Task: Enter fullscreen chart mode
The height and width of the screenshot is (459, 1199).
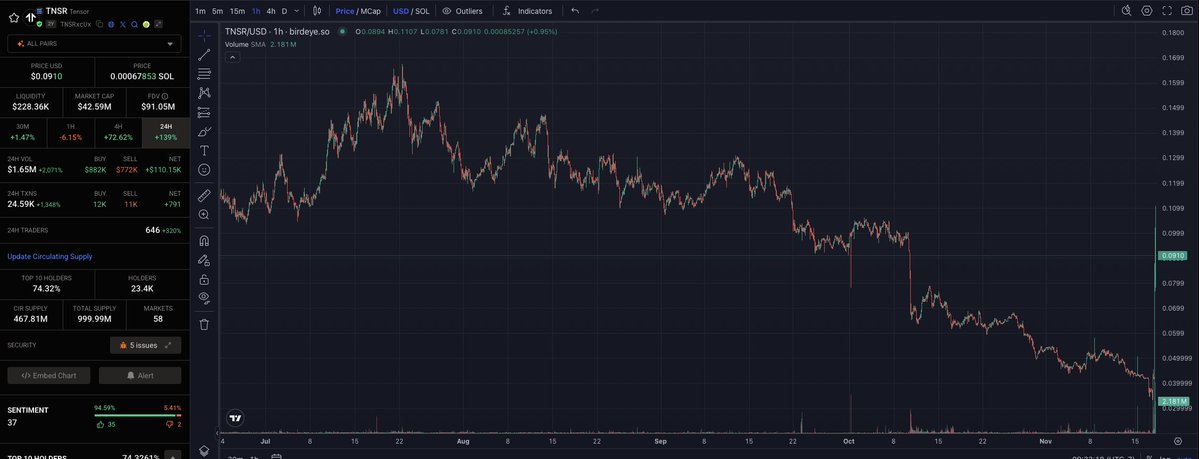Action: [x=1167, y=11]
